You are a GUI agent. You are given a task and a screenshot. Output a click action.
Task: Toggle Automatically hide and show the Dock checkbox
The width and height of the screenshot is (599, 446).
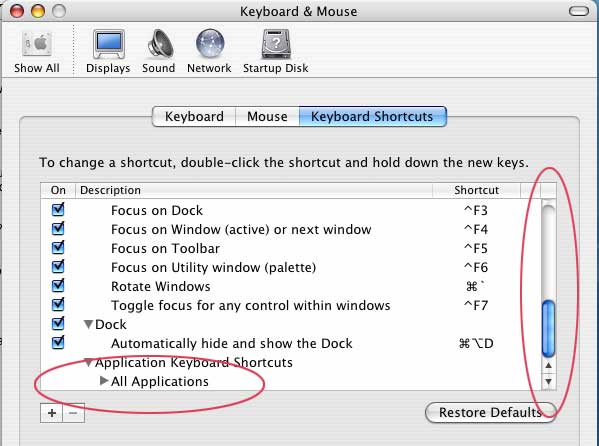coord(58,342)
